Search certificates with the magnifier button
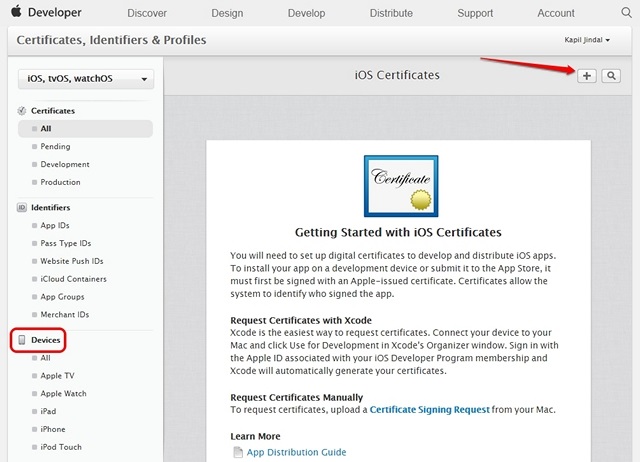The width and height of the screenshot is (640, 462). (611, 76)
